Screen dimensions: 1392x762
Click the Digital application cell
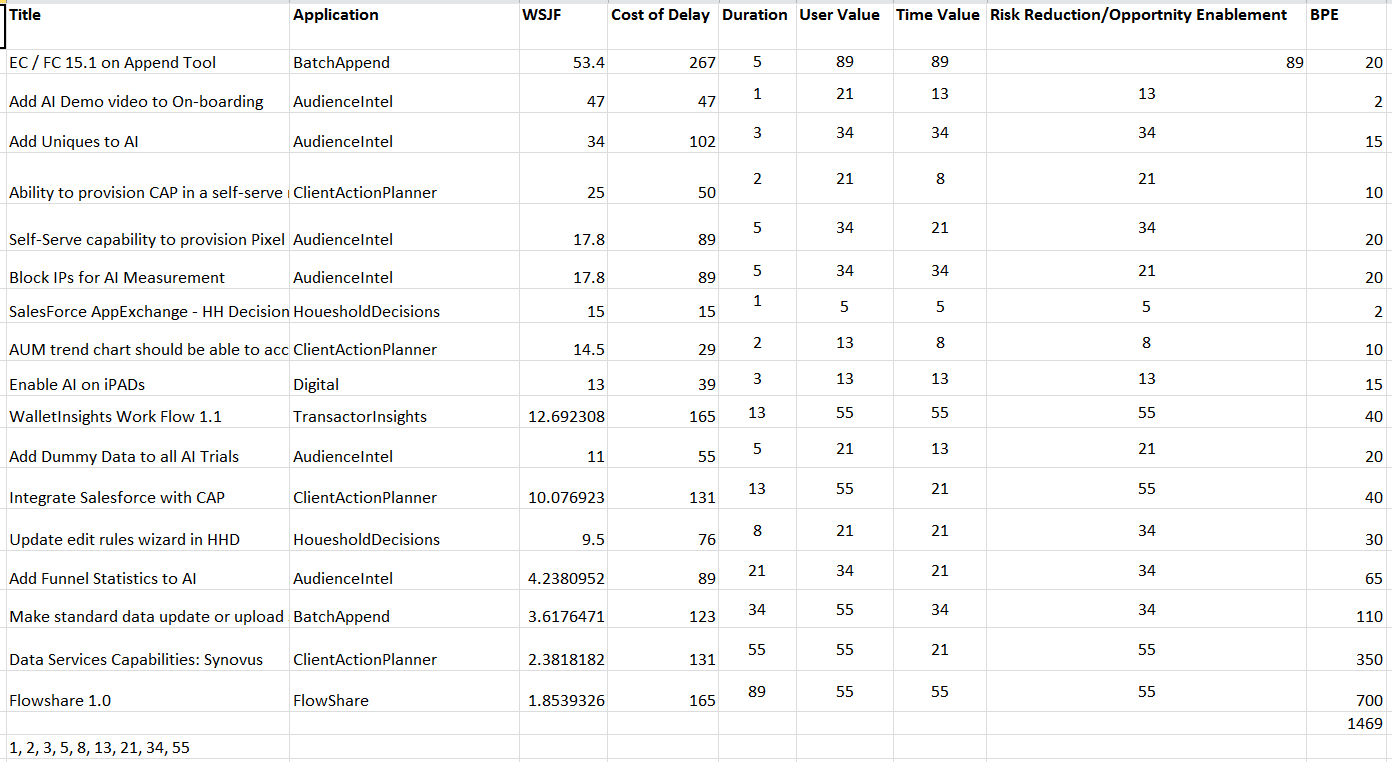click(405, 380)
